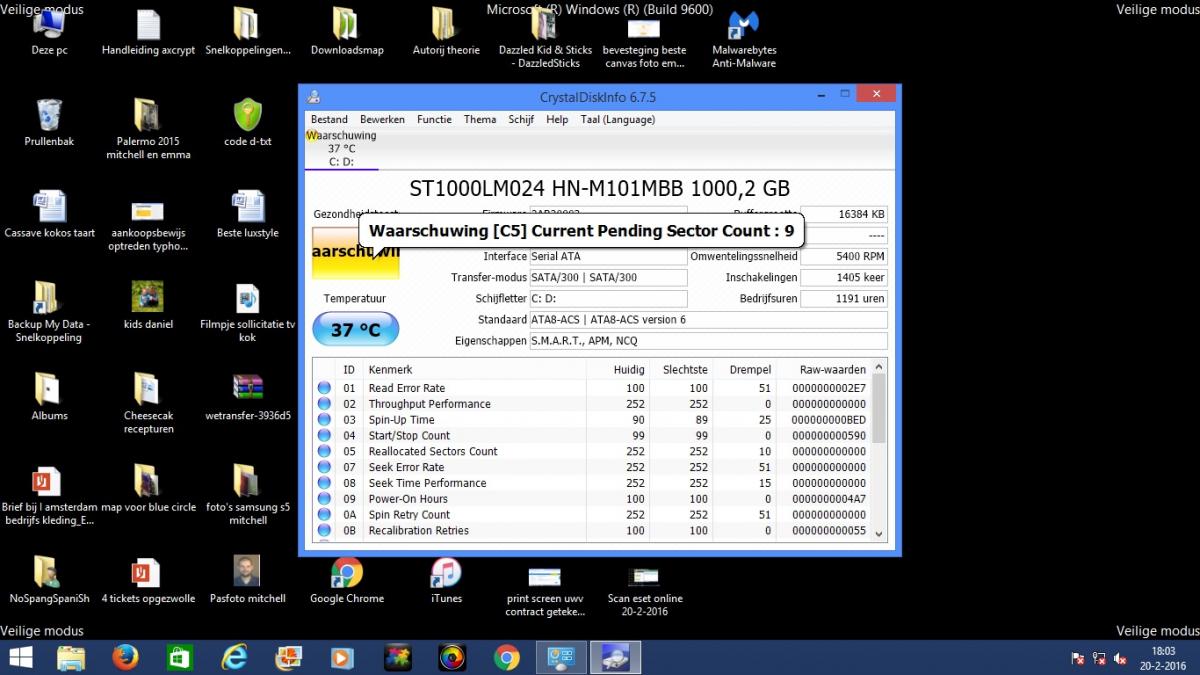1200x675 pixels.
Task: Click the raw value 0000000002E7
Action: click(829, 388)
